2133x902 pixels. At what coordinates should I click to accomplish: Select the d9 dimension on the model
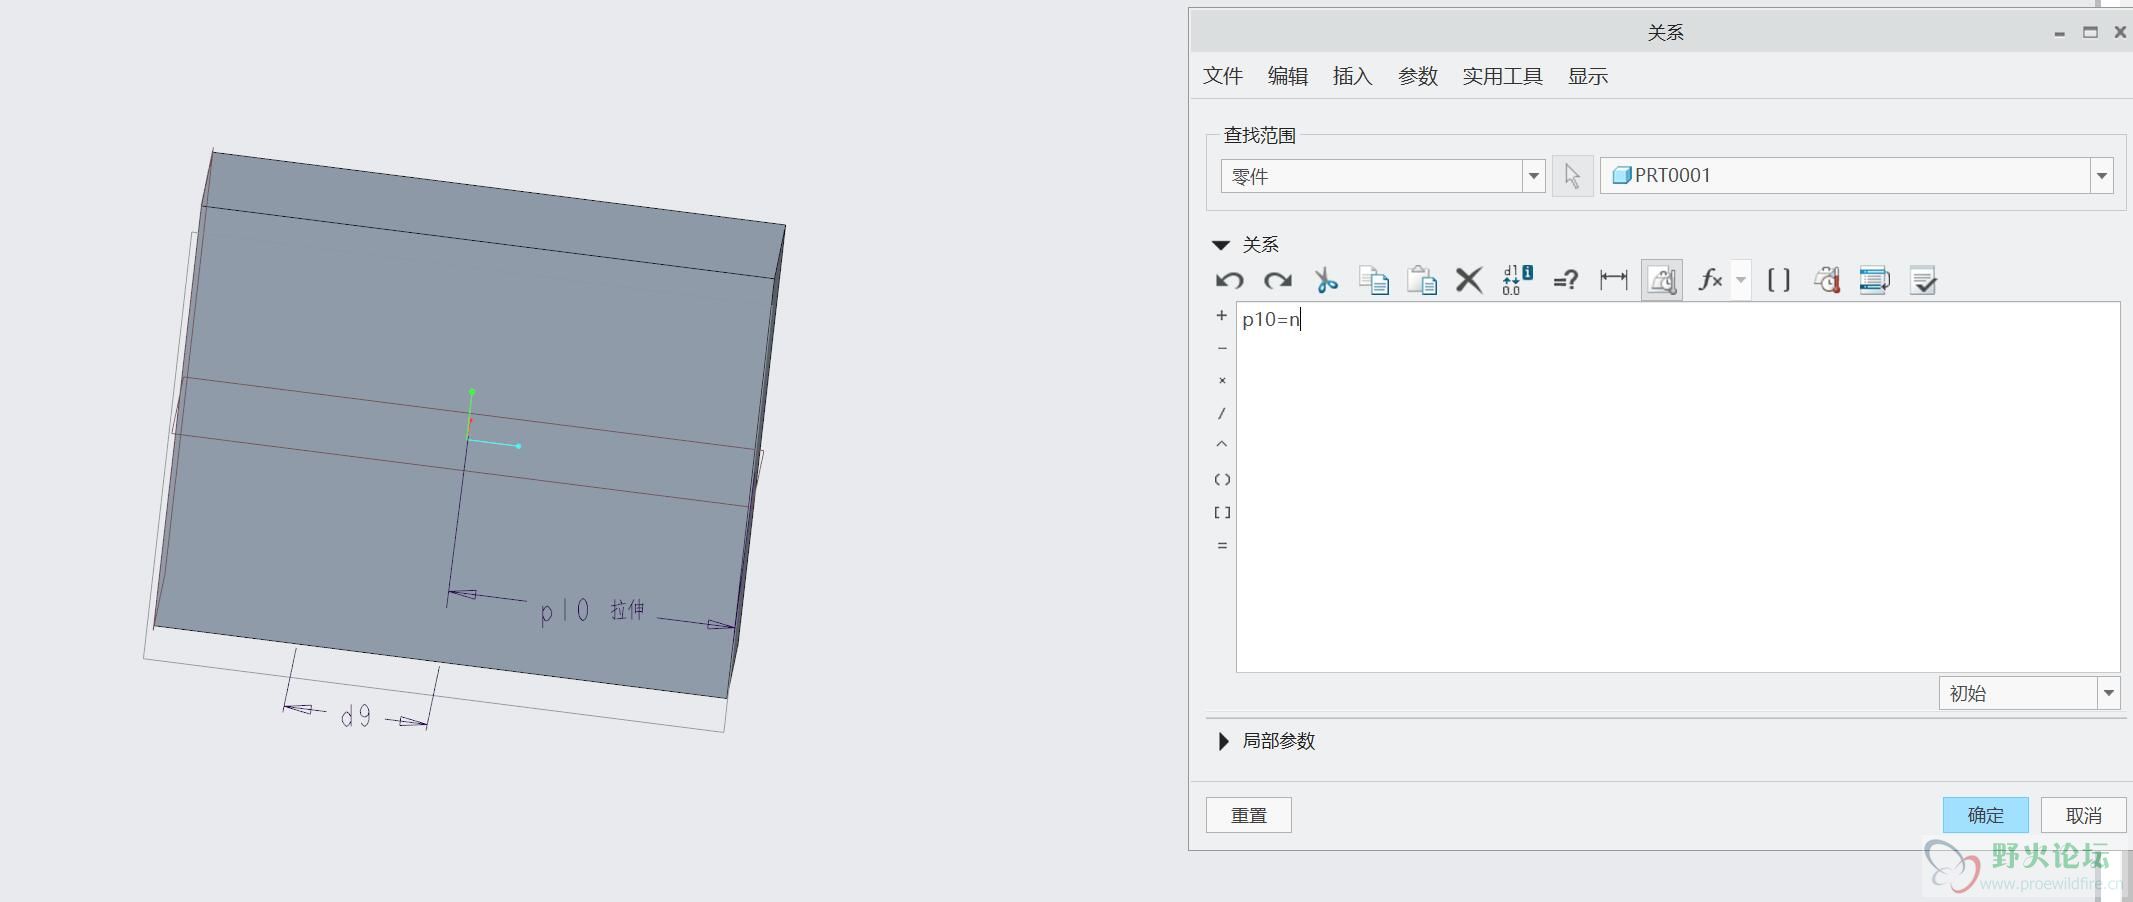tap(356, 716)
